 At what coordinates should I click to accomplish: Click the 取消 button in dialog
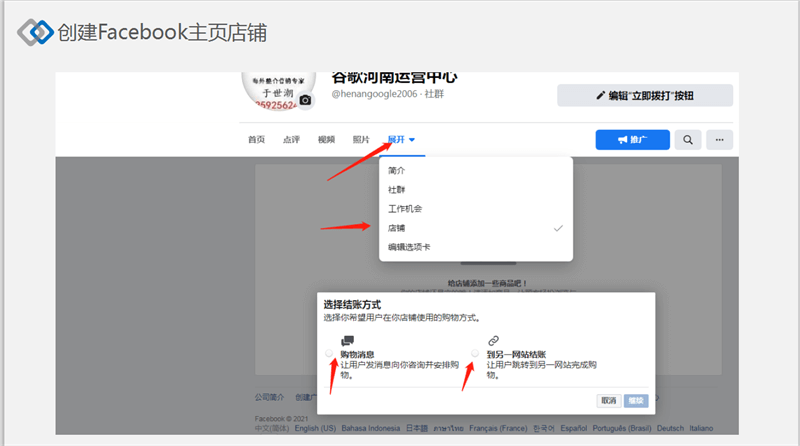(x=609, y=401)
